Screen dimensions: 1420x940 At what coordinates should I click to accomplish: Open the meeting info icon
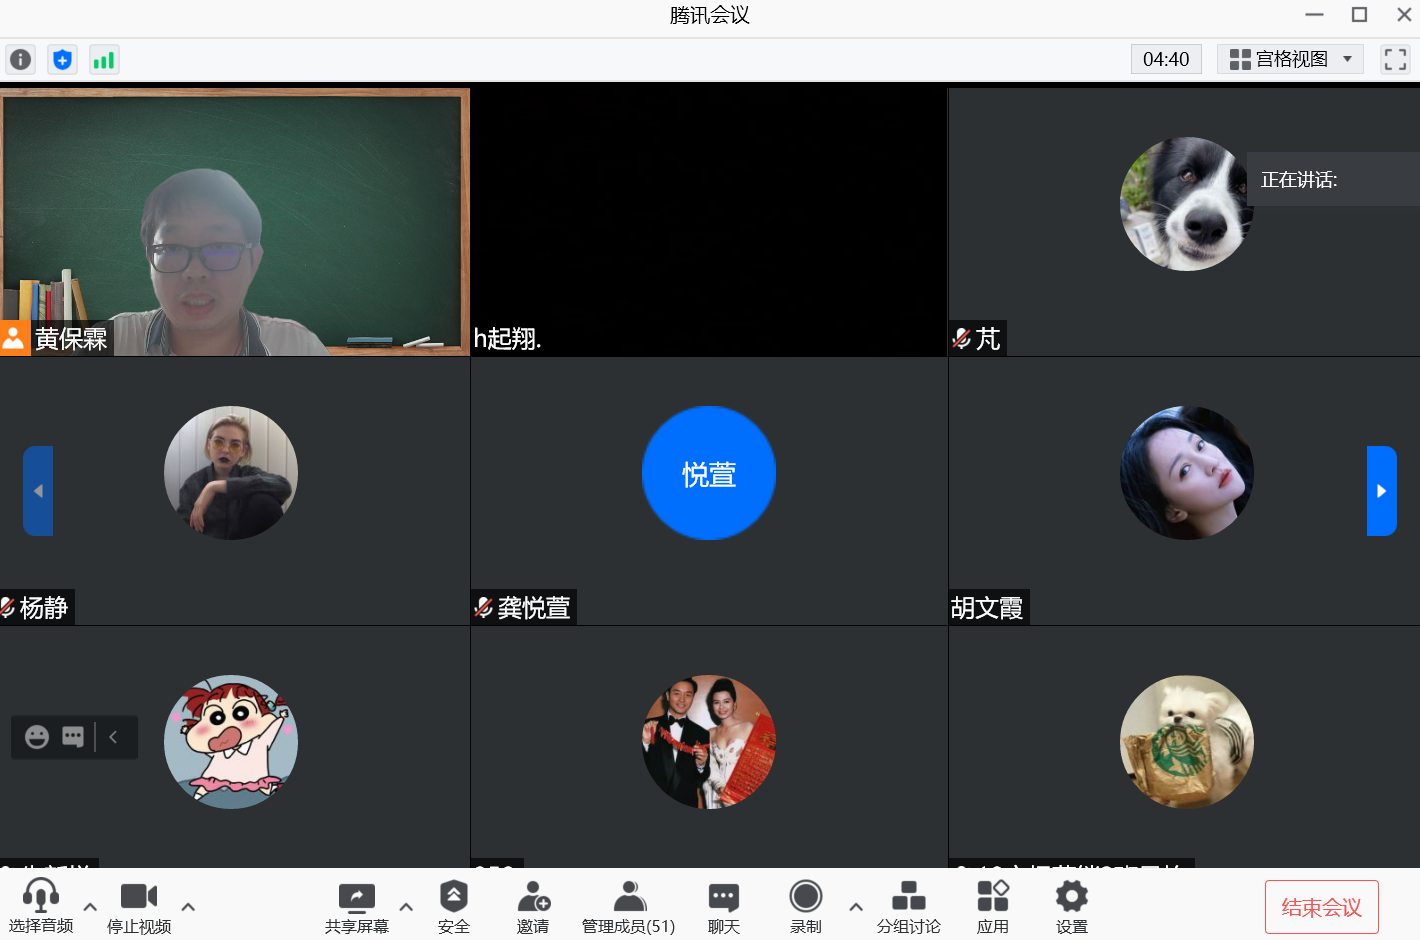click(x=20, y=60)
